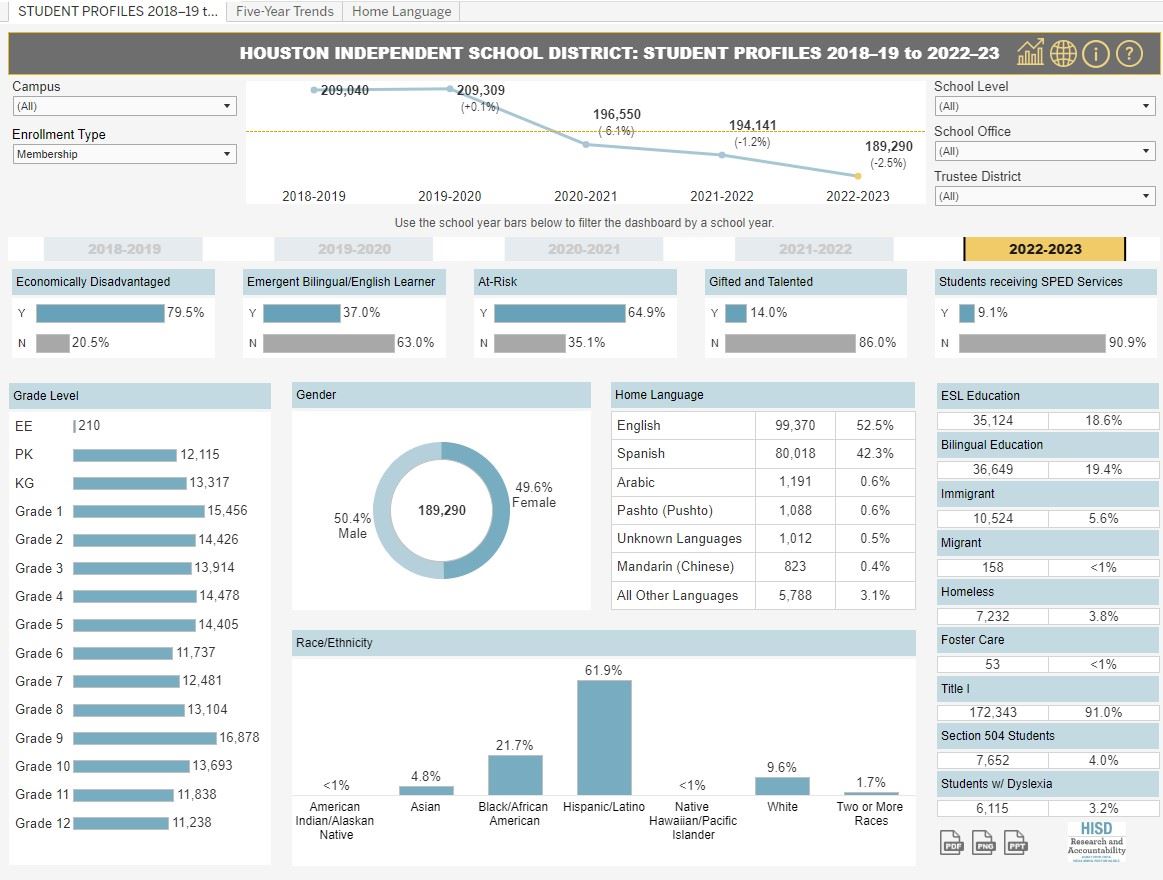Click the globe icon in header
Image resolution: width=1163 pixels, height=880 pixels.
click(x=1063, y=53)
